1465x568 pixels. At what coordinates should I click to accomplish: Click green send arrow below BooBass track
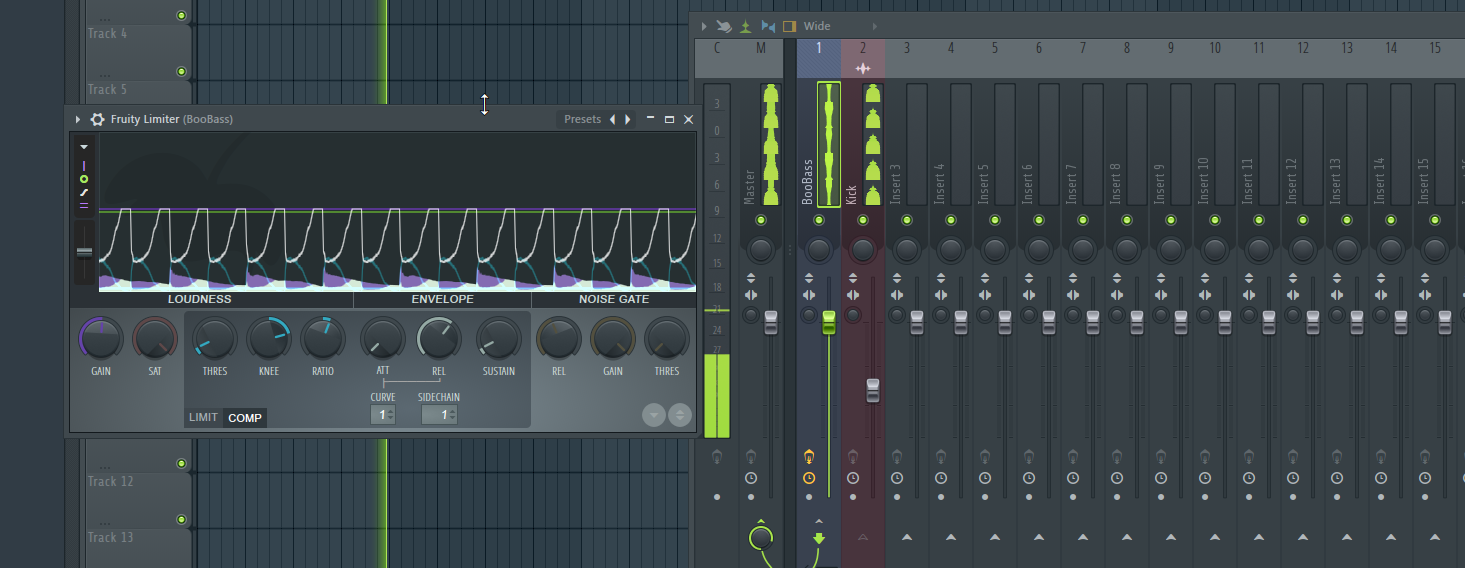819,540
